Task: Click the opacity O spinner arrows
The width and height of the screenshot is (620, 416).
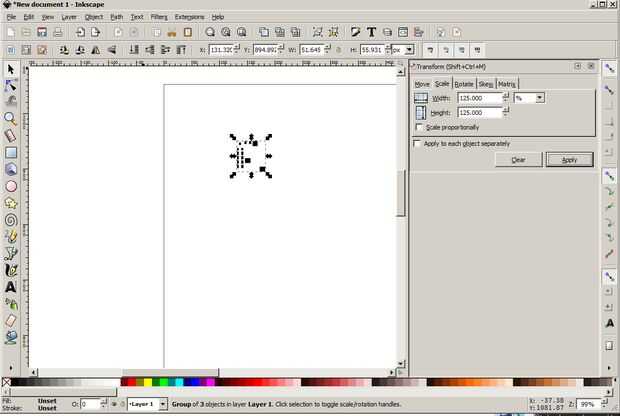Action: click(x=104, y=404)
